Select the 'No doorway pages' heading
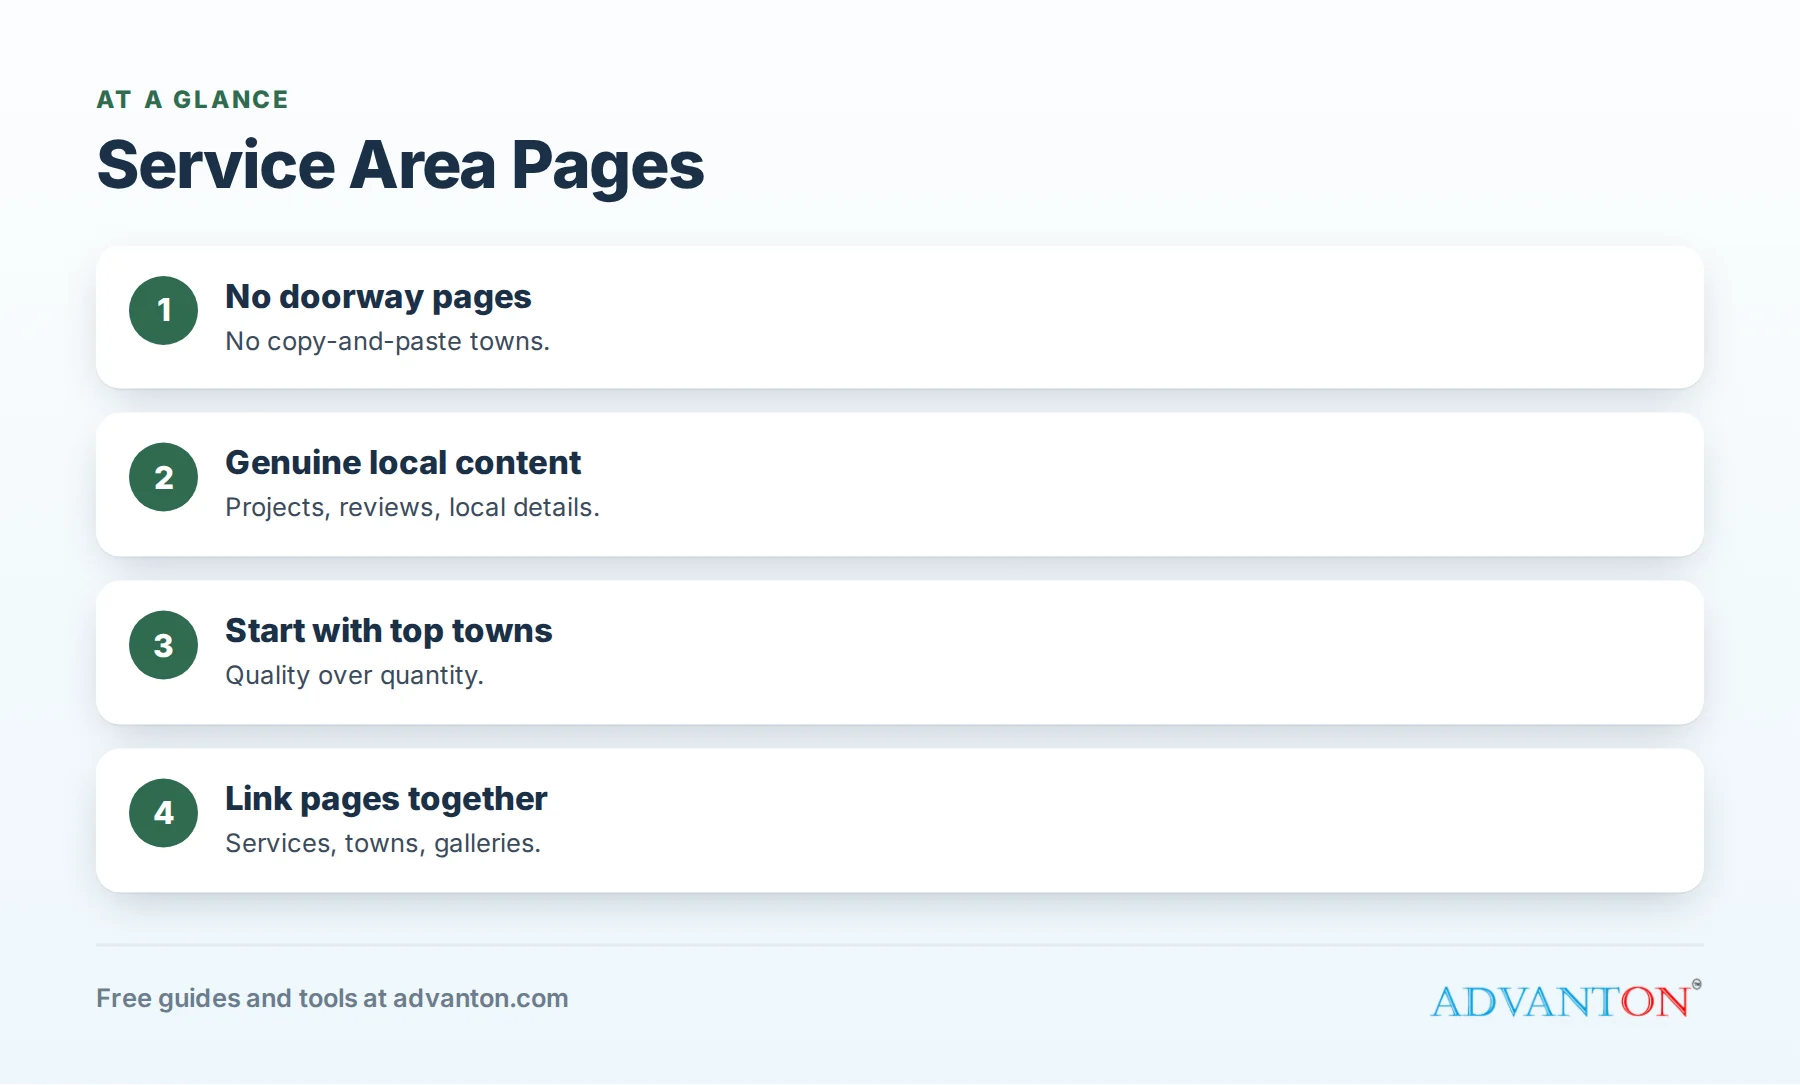This screenshot has height=1085, width=1800. point(378,297)
